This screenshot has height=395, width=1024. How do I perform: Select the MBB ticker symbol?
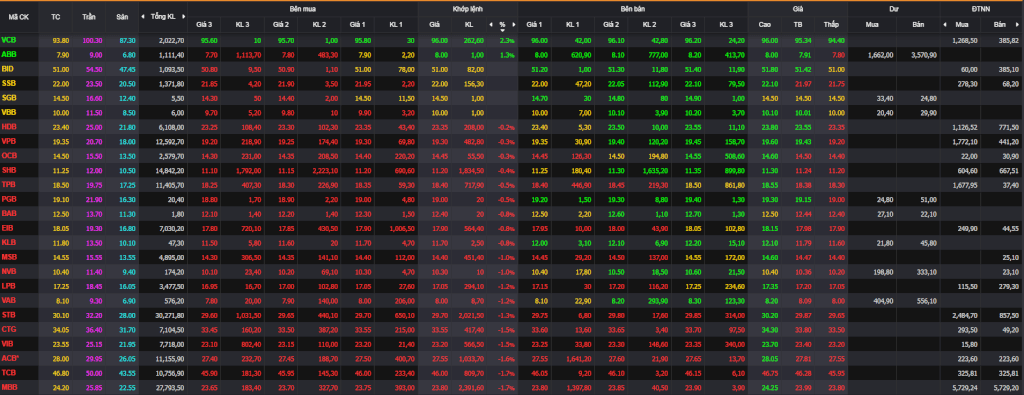(9, 387)
